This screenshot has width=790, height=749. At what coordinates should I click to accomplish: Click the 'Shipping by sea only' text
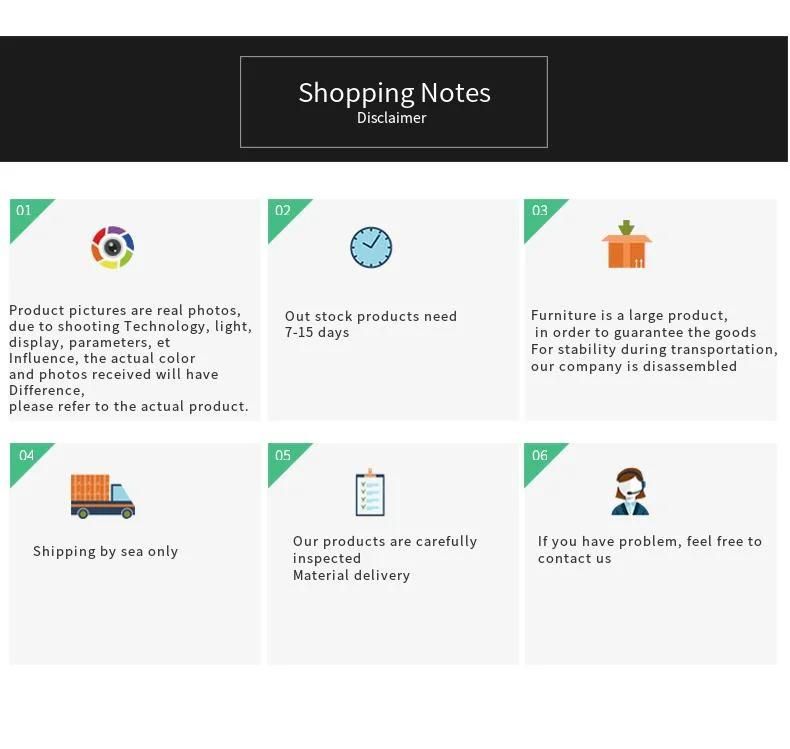(105, 552)
